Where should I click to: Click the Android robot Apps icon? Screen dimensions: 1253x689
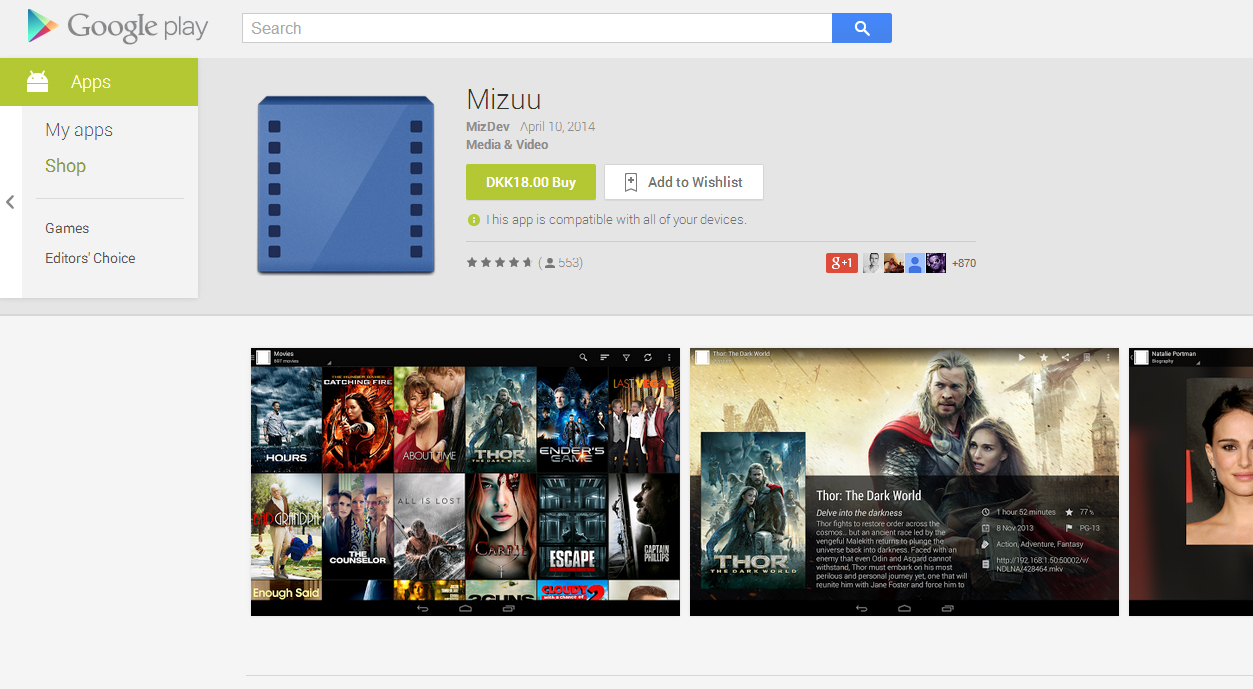38,82
